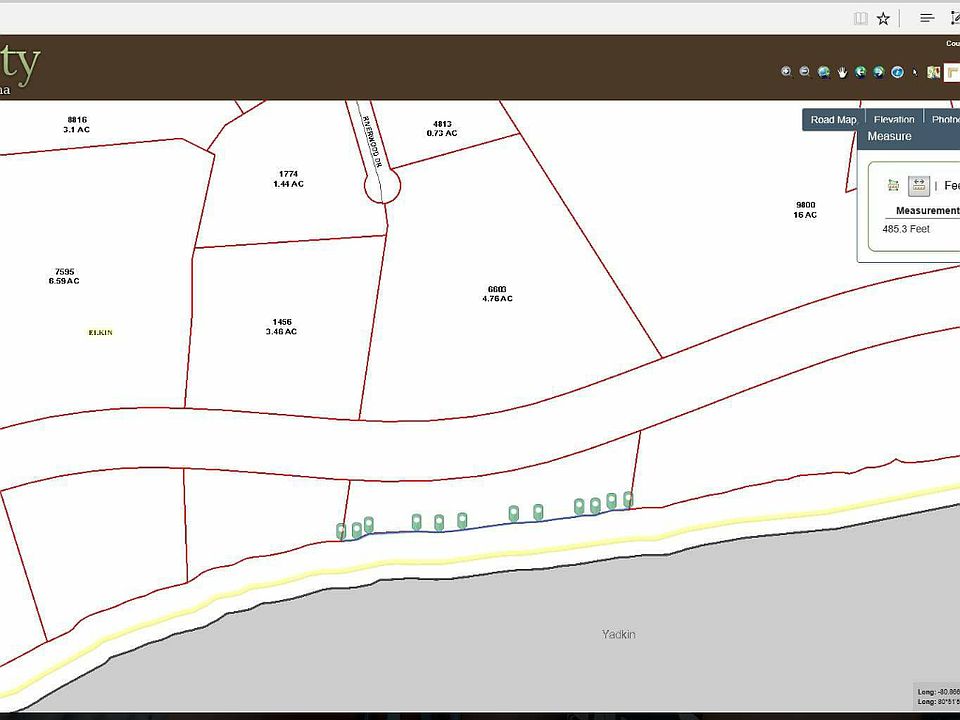Click the first measurement point marker
Image resolution: width=960 pixels, height=720 pixels.
tap(341, 531)
